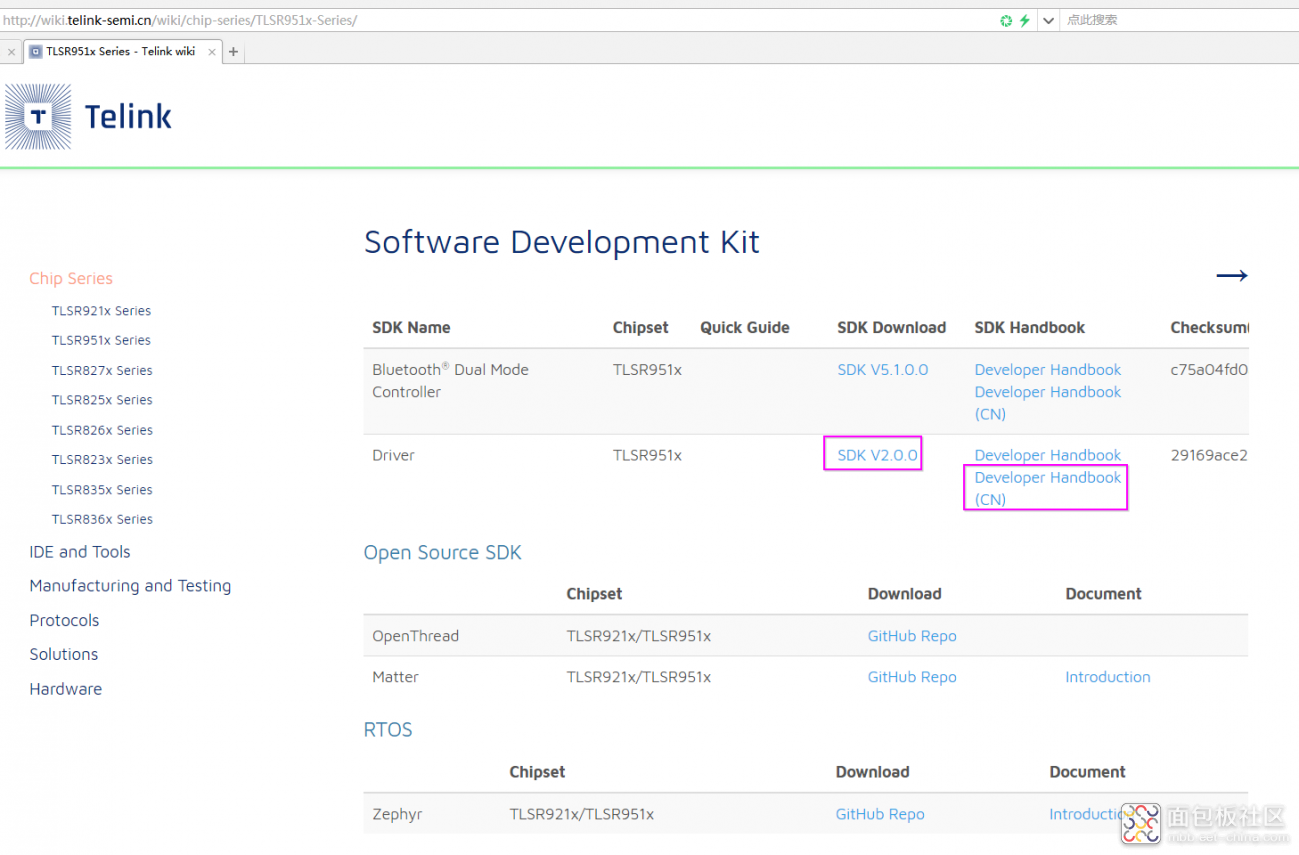Open Driver row Developer Handbook (CN) link
The height and width of the screenshot is (855, 1299).
coord(1048,488)
